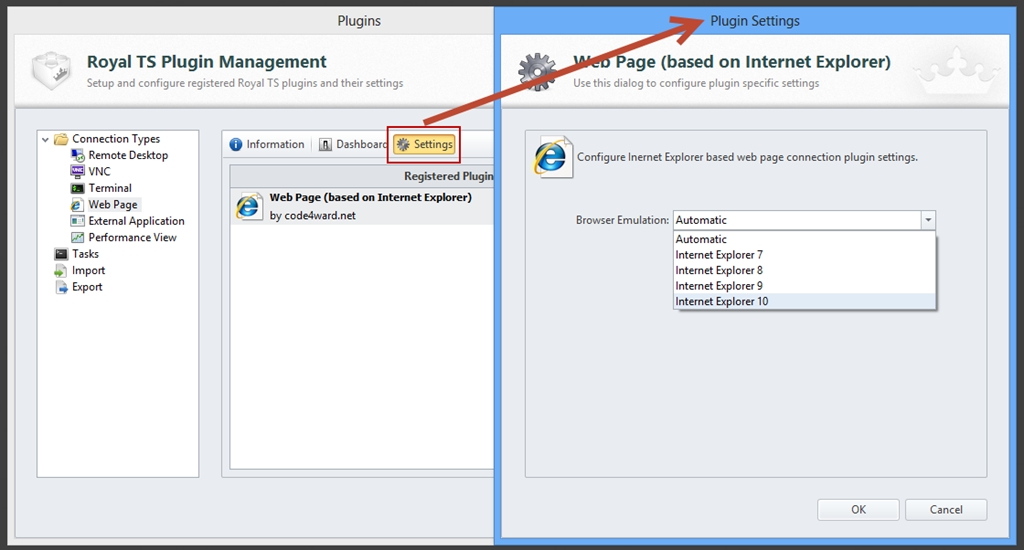The width and height of the screenshot is (1024, 550).
Task: Select Web Page connection type
Action: (x=113, y=204)
